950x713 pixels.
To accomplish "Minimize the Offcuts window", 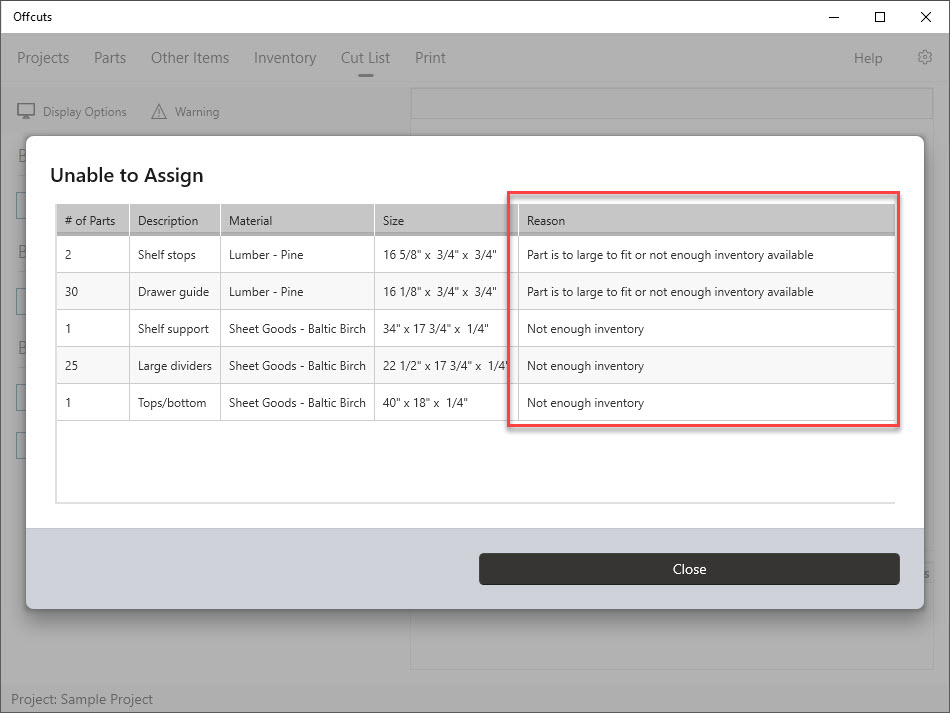I will click(834, 17).
